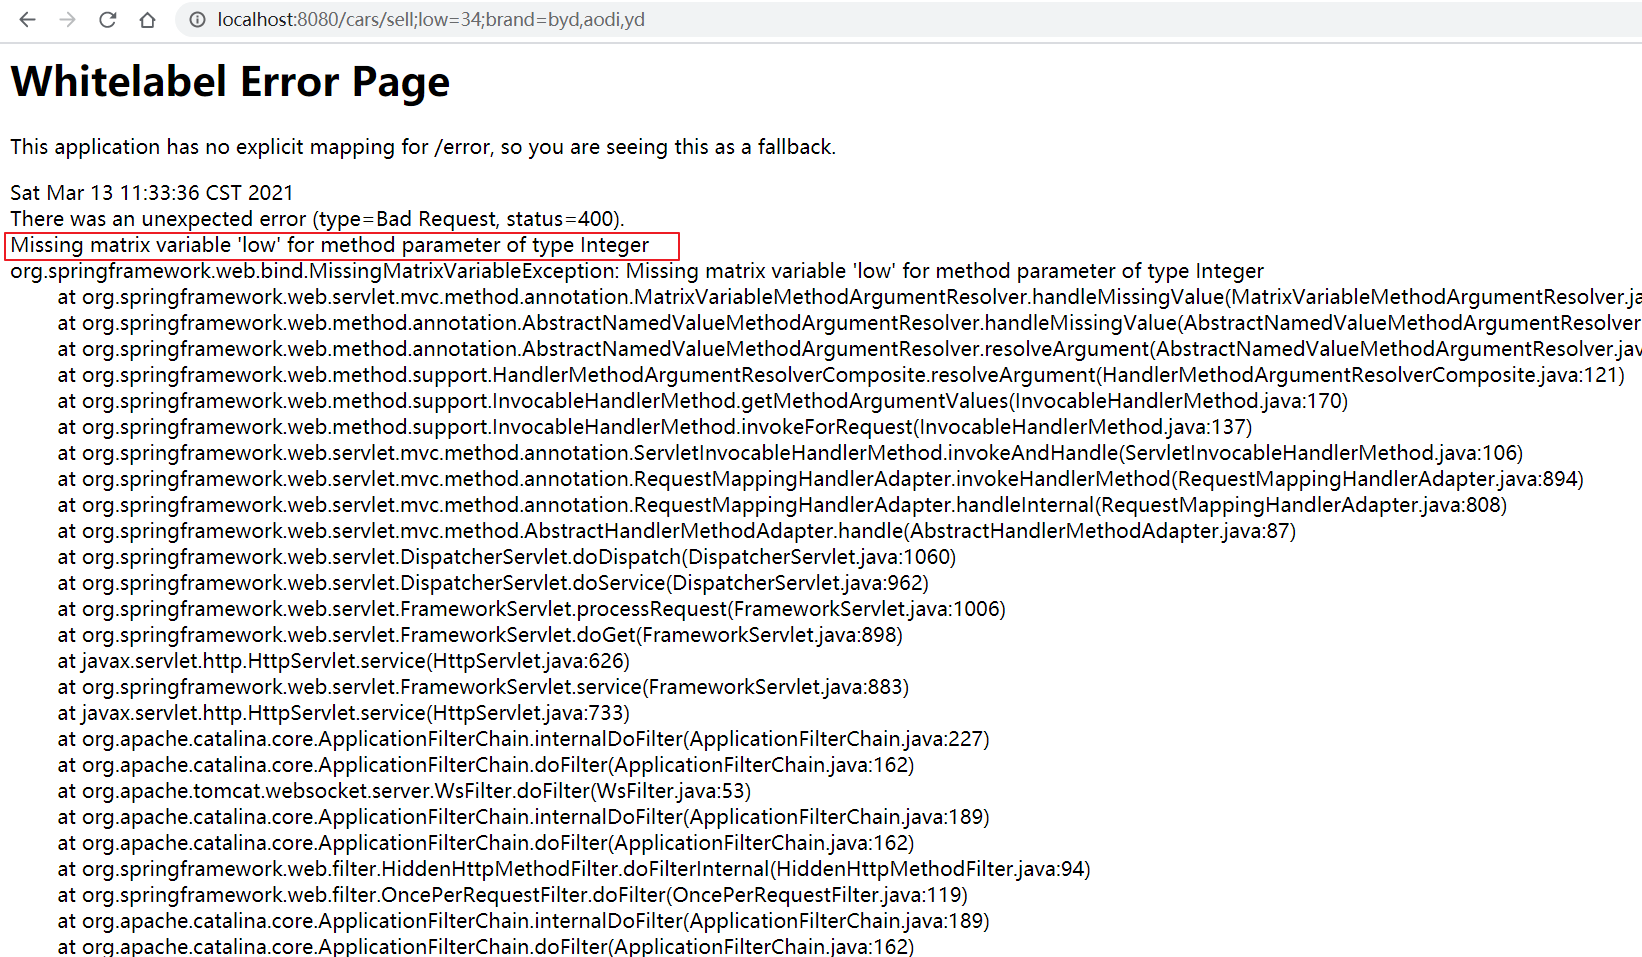Click the InvocableHandlerMethod.invokeForRequest line

pyautogui.click(x=655, y=427)
